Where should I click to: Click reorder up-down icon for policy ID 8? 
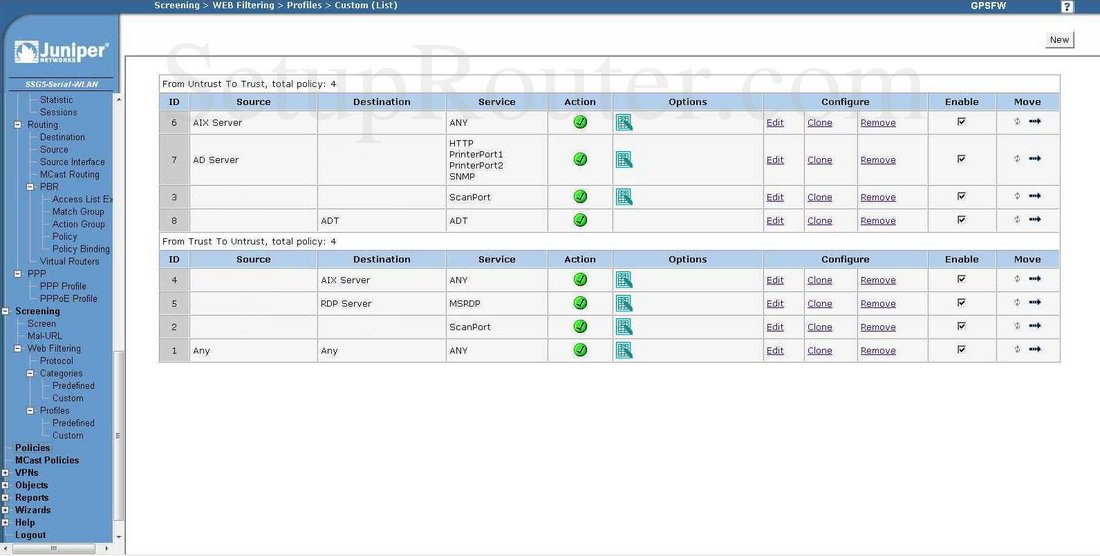[1017, 219]
